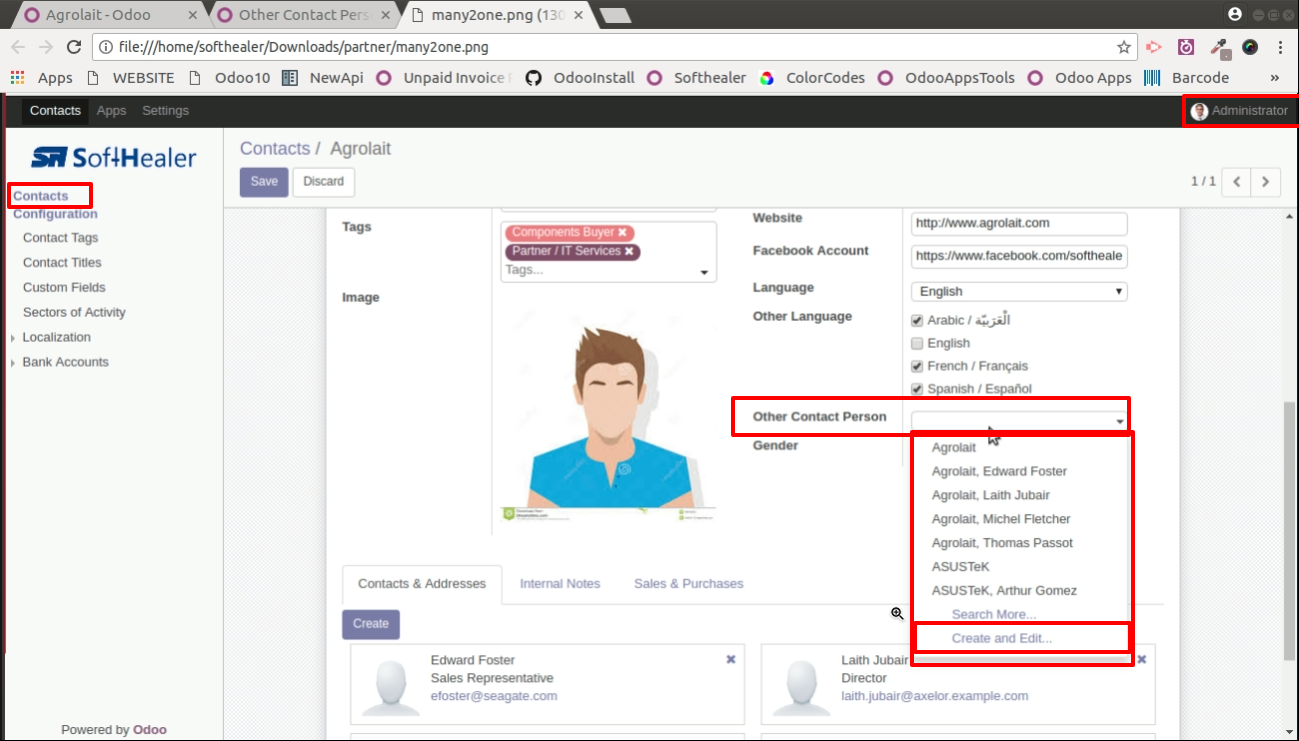Click the SoftHealer logo
The height and width of the screenshot is (741, 1299).
point(113,157)
